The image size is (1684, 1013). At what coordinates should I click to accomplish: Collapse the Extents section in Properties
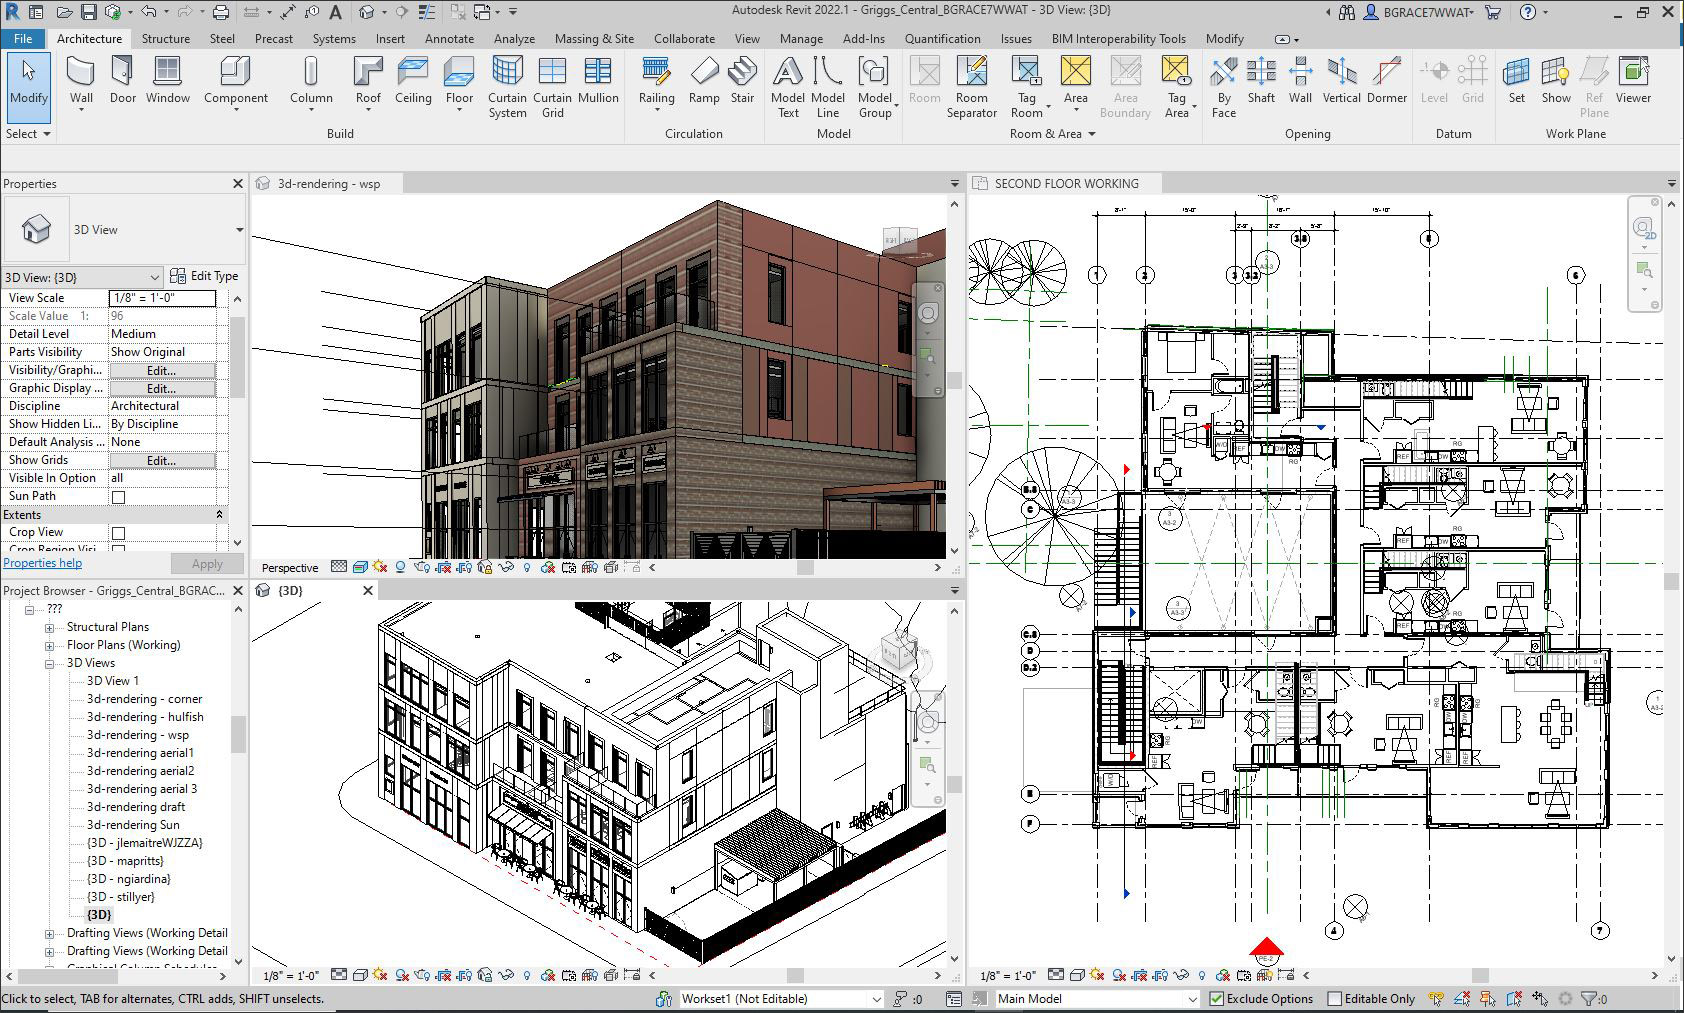coord(219,515)
